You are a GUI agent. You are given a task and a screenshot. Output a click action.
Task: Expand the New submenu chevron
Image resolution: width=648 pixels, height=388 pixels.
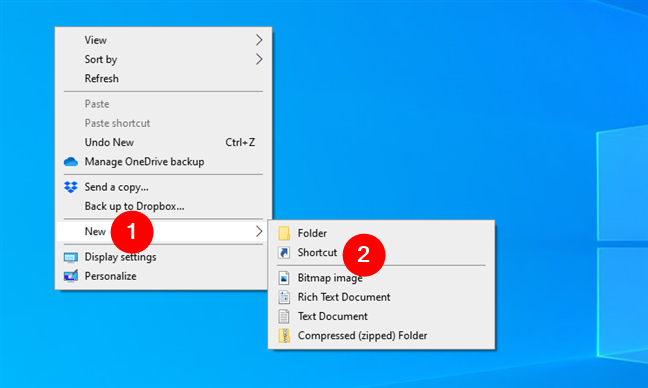click(259, 231)
